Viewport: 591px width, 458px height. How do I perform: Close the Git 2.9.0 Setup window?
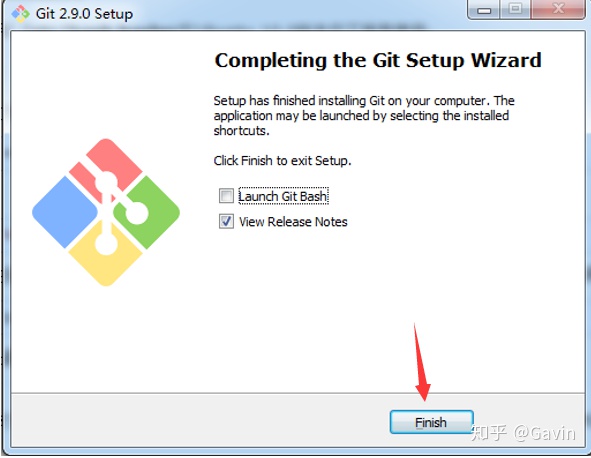point(558,9)
